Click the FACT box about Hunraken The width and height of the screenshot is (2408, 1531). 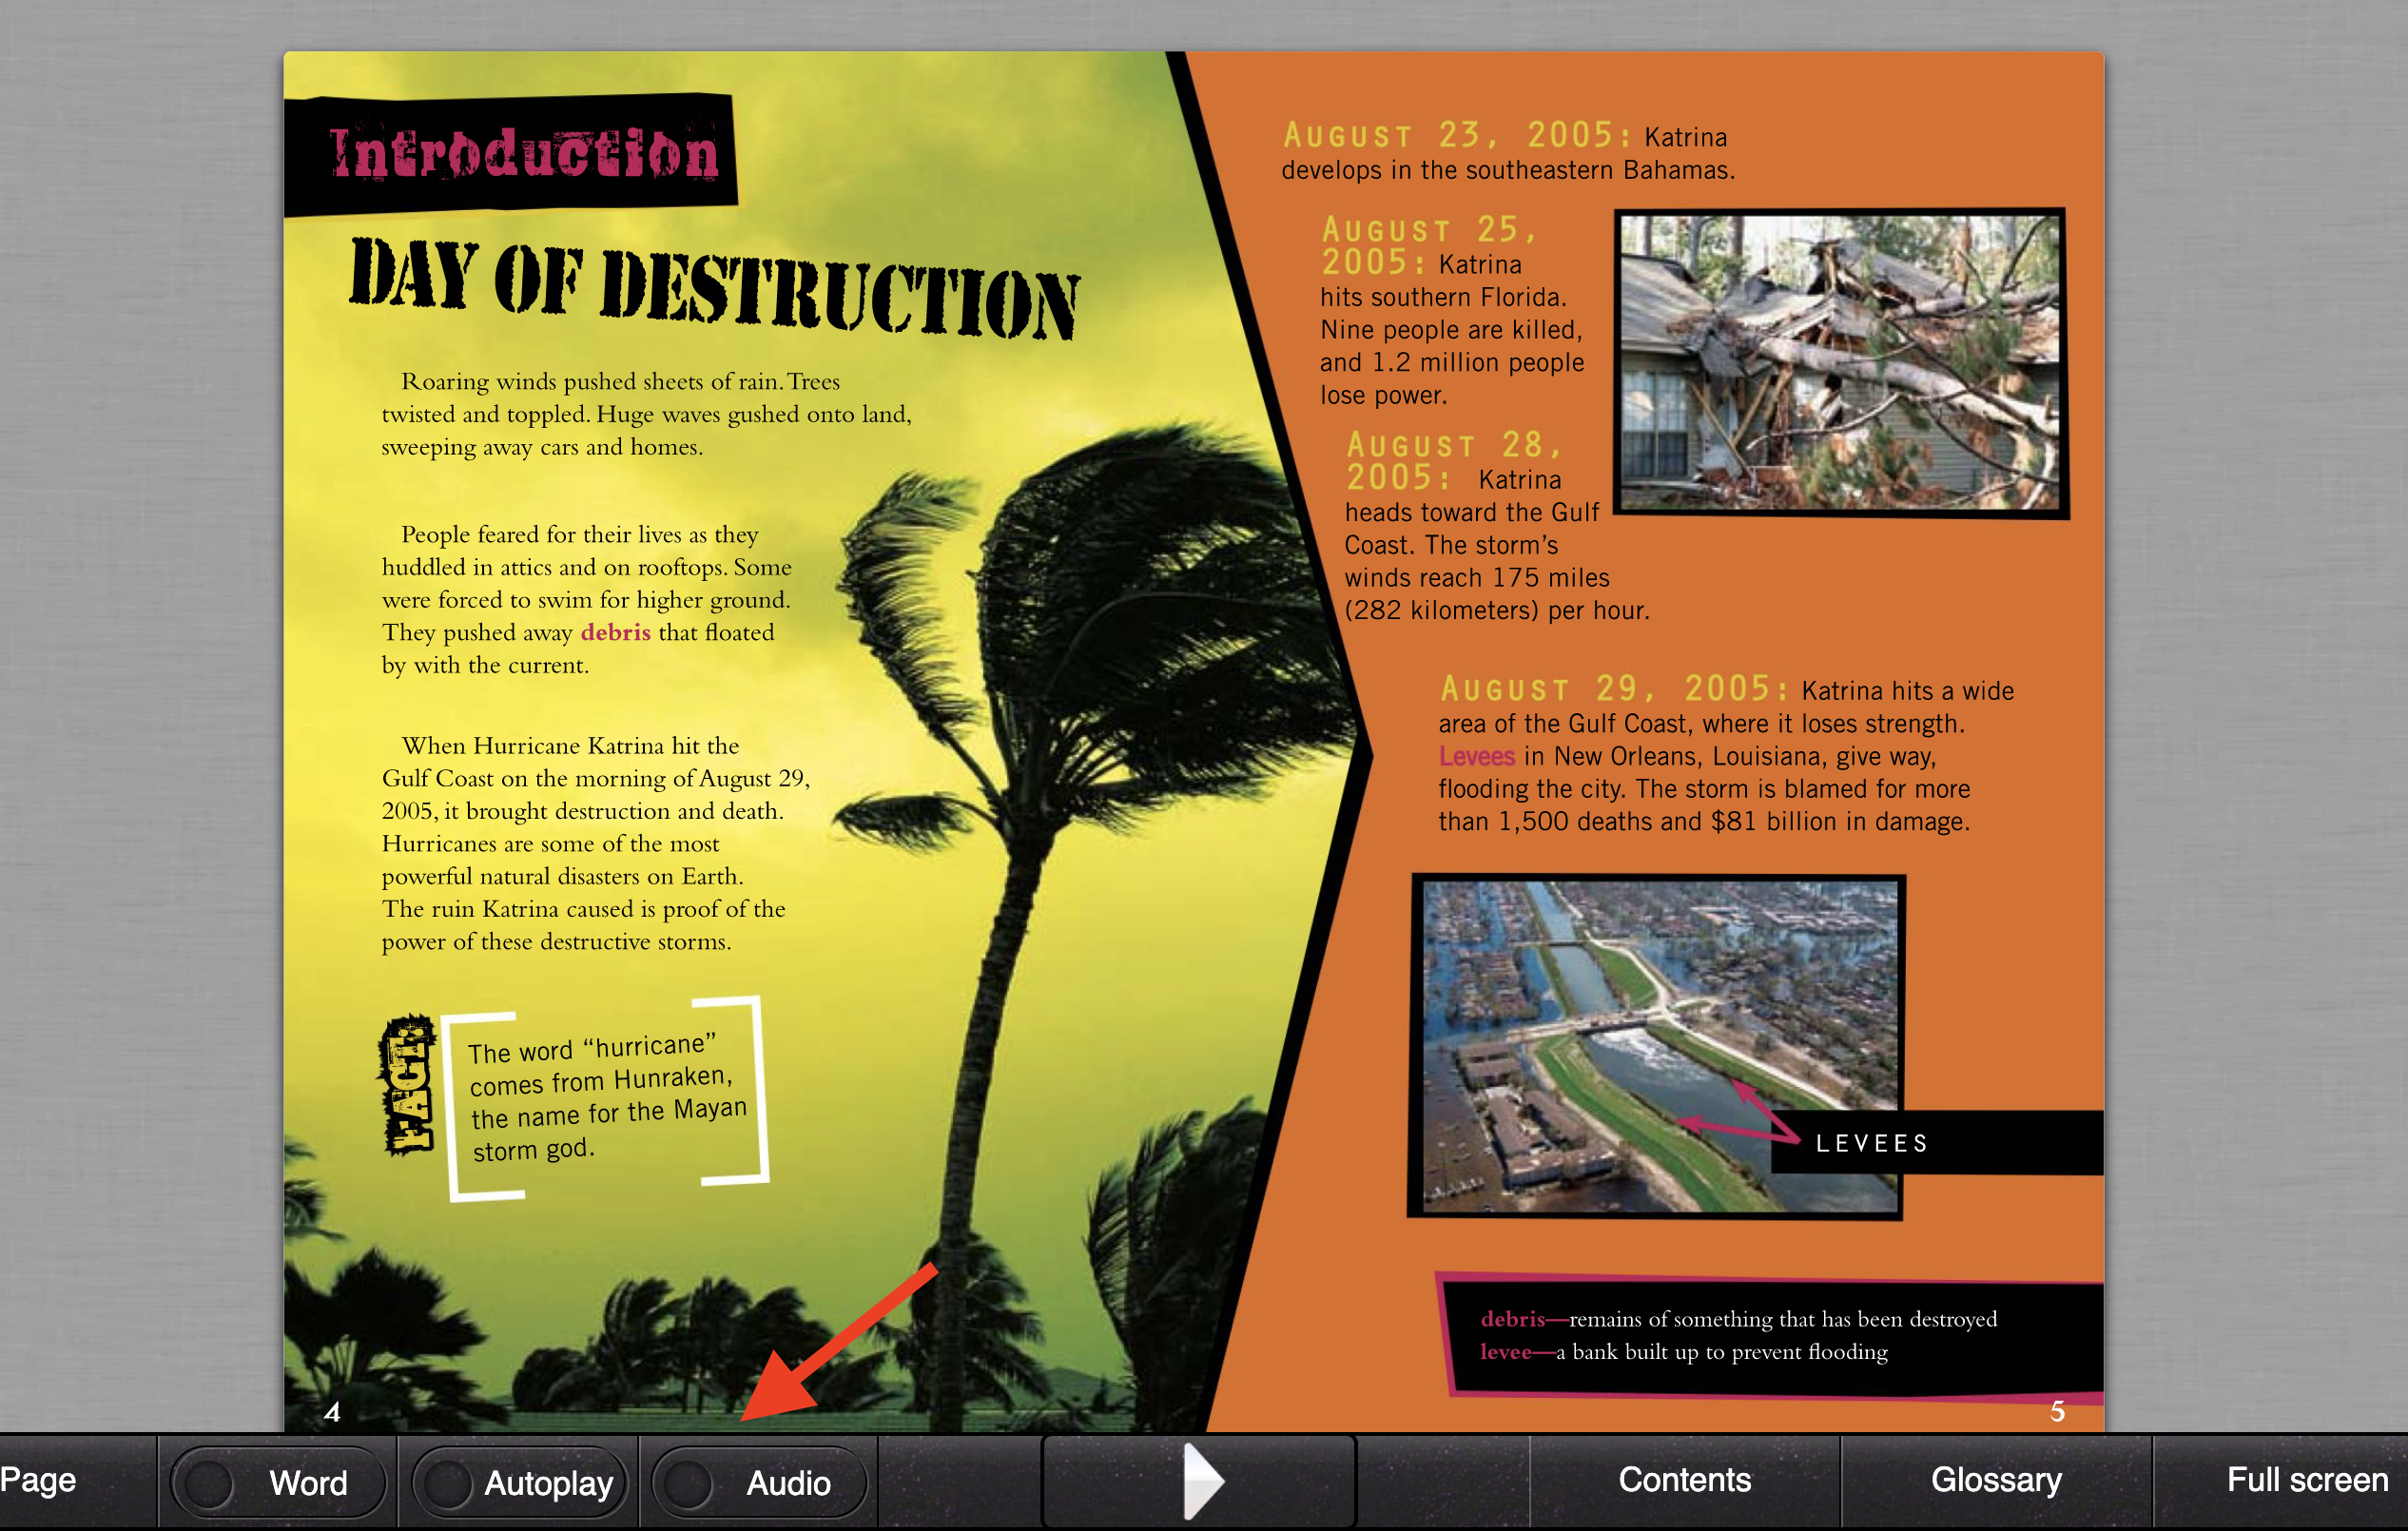(606, 1099)
